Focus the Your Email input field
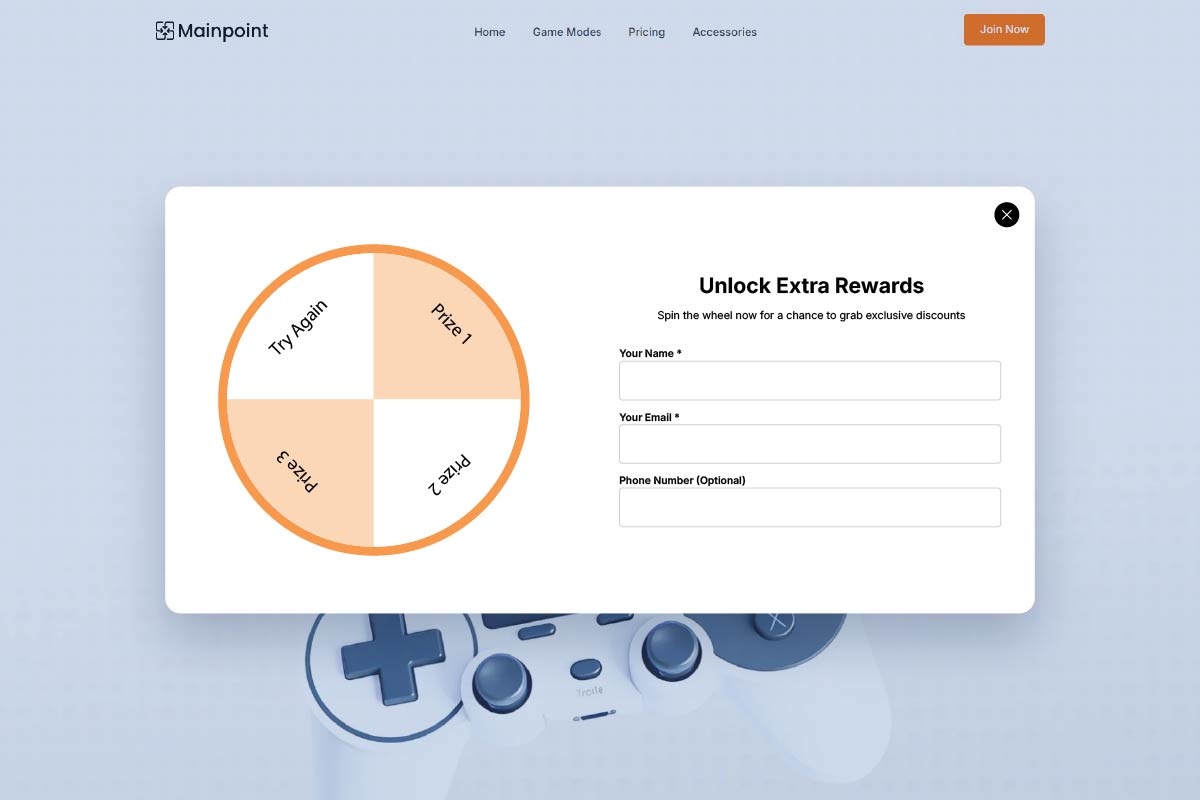 click(x=810, y=444)
